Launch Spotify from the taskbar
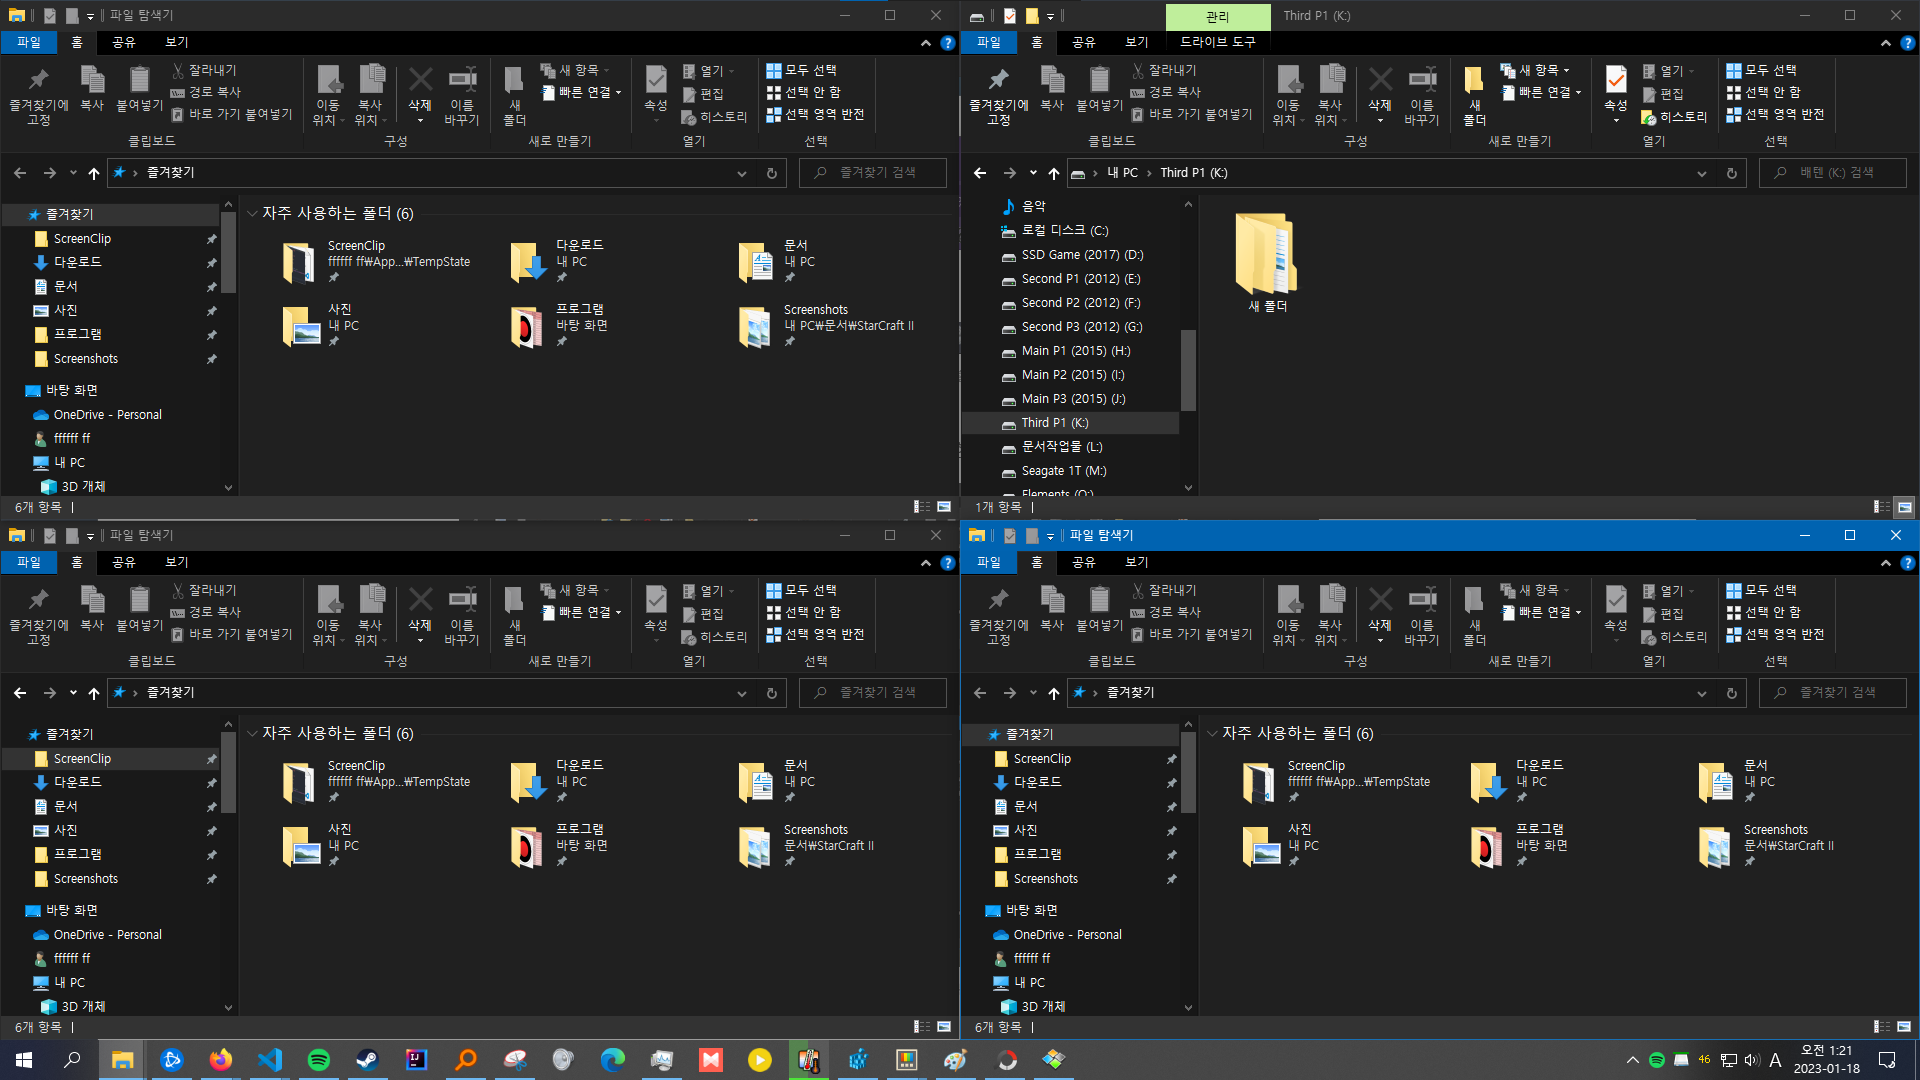 click(318, 1060)
